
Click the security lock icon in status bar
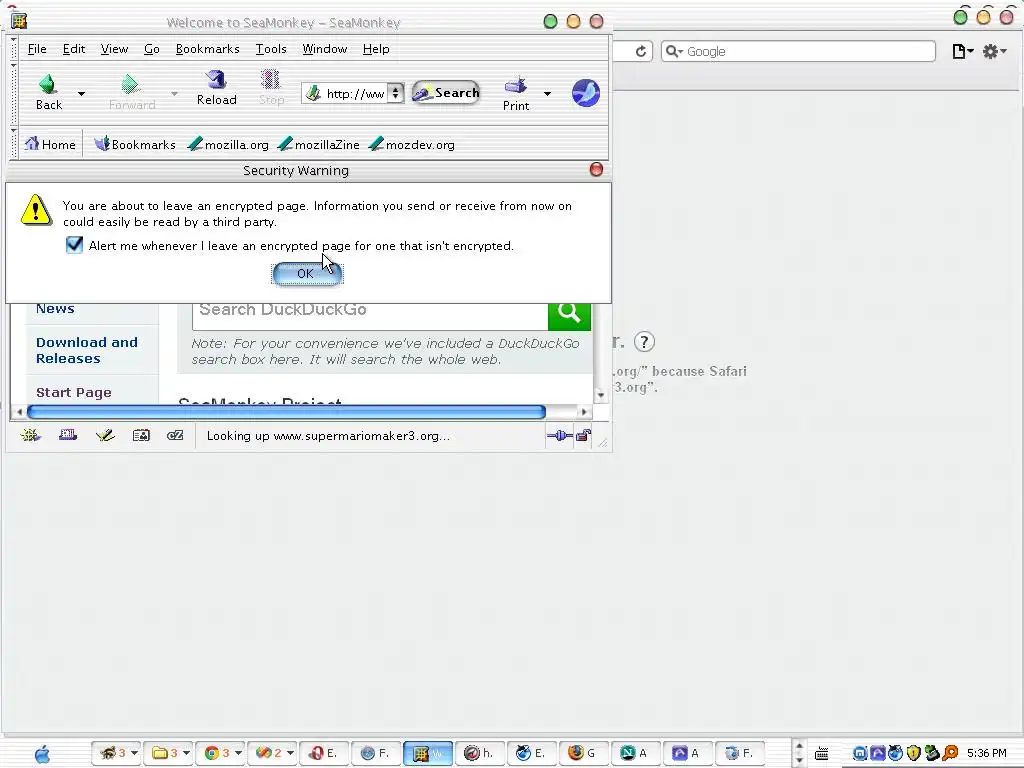pos(583,436)
